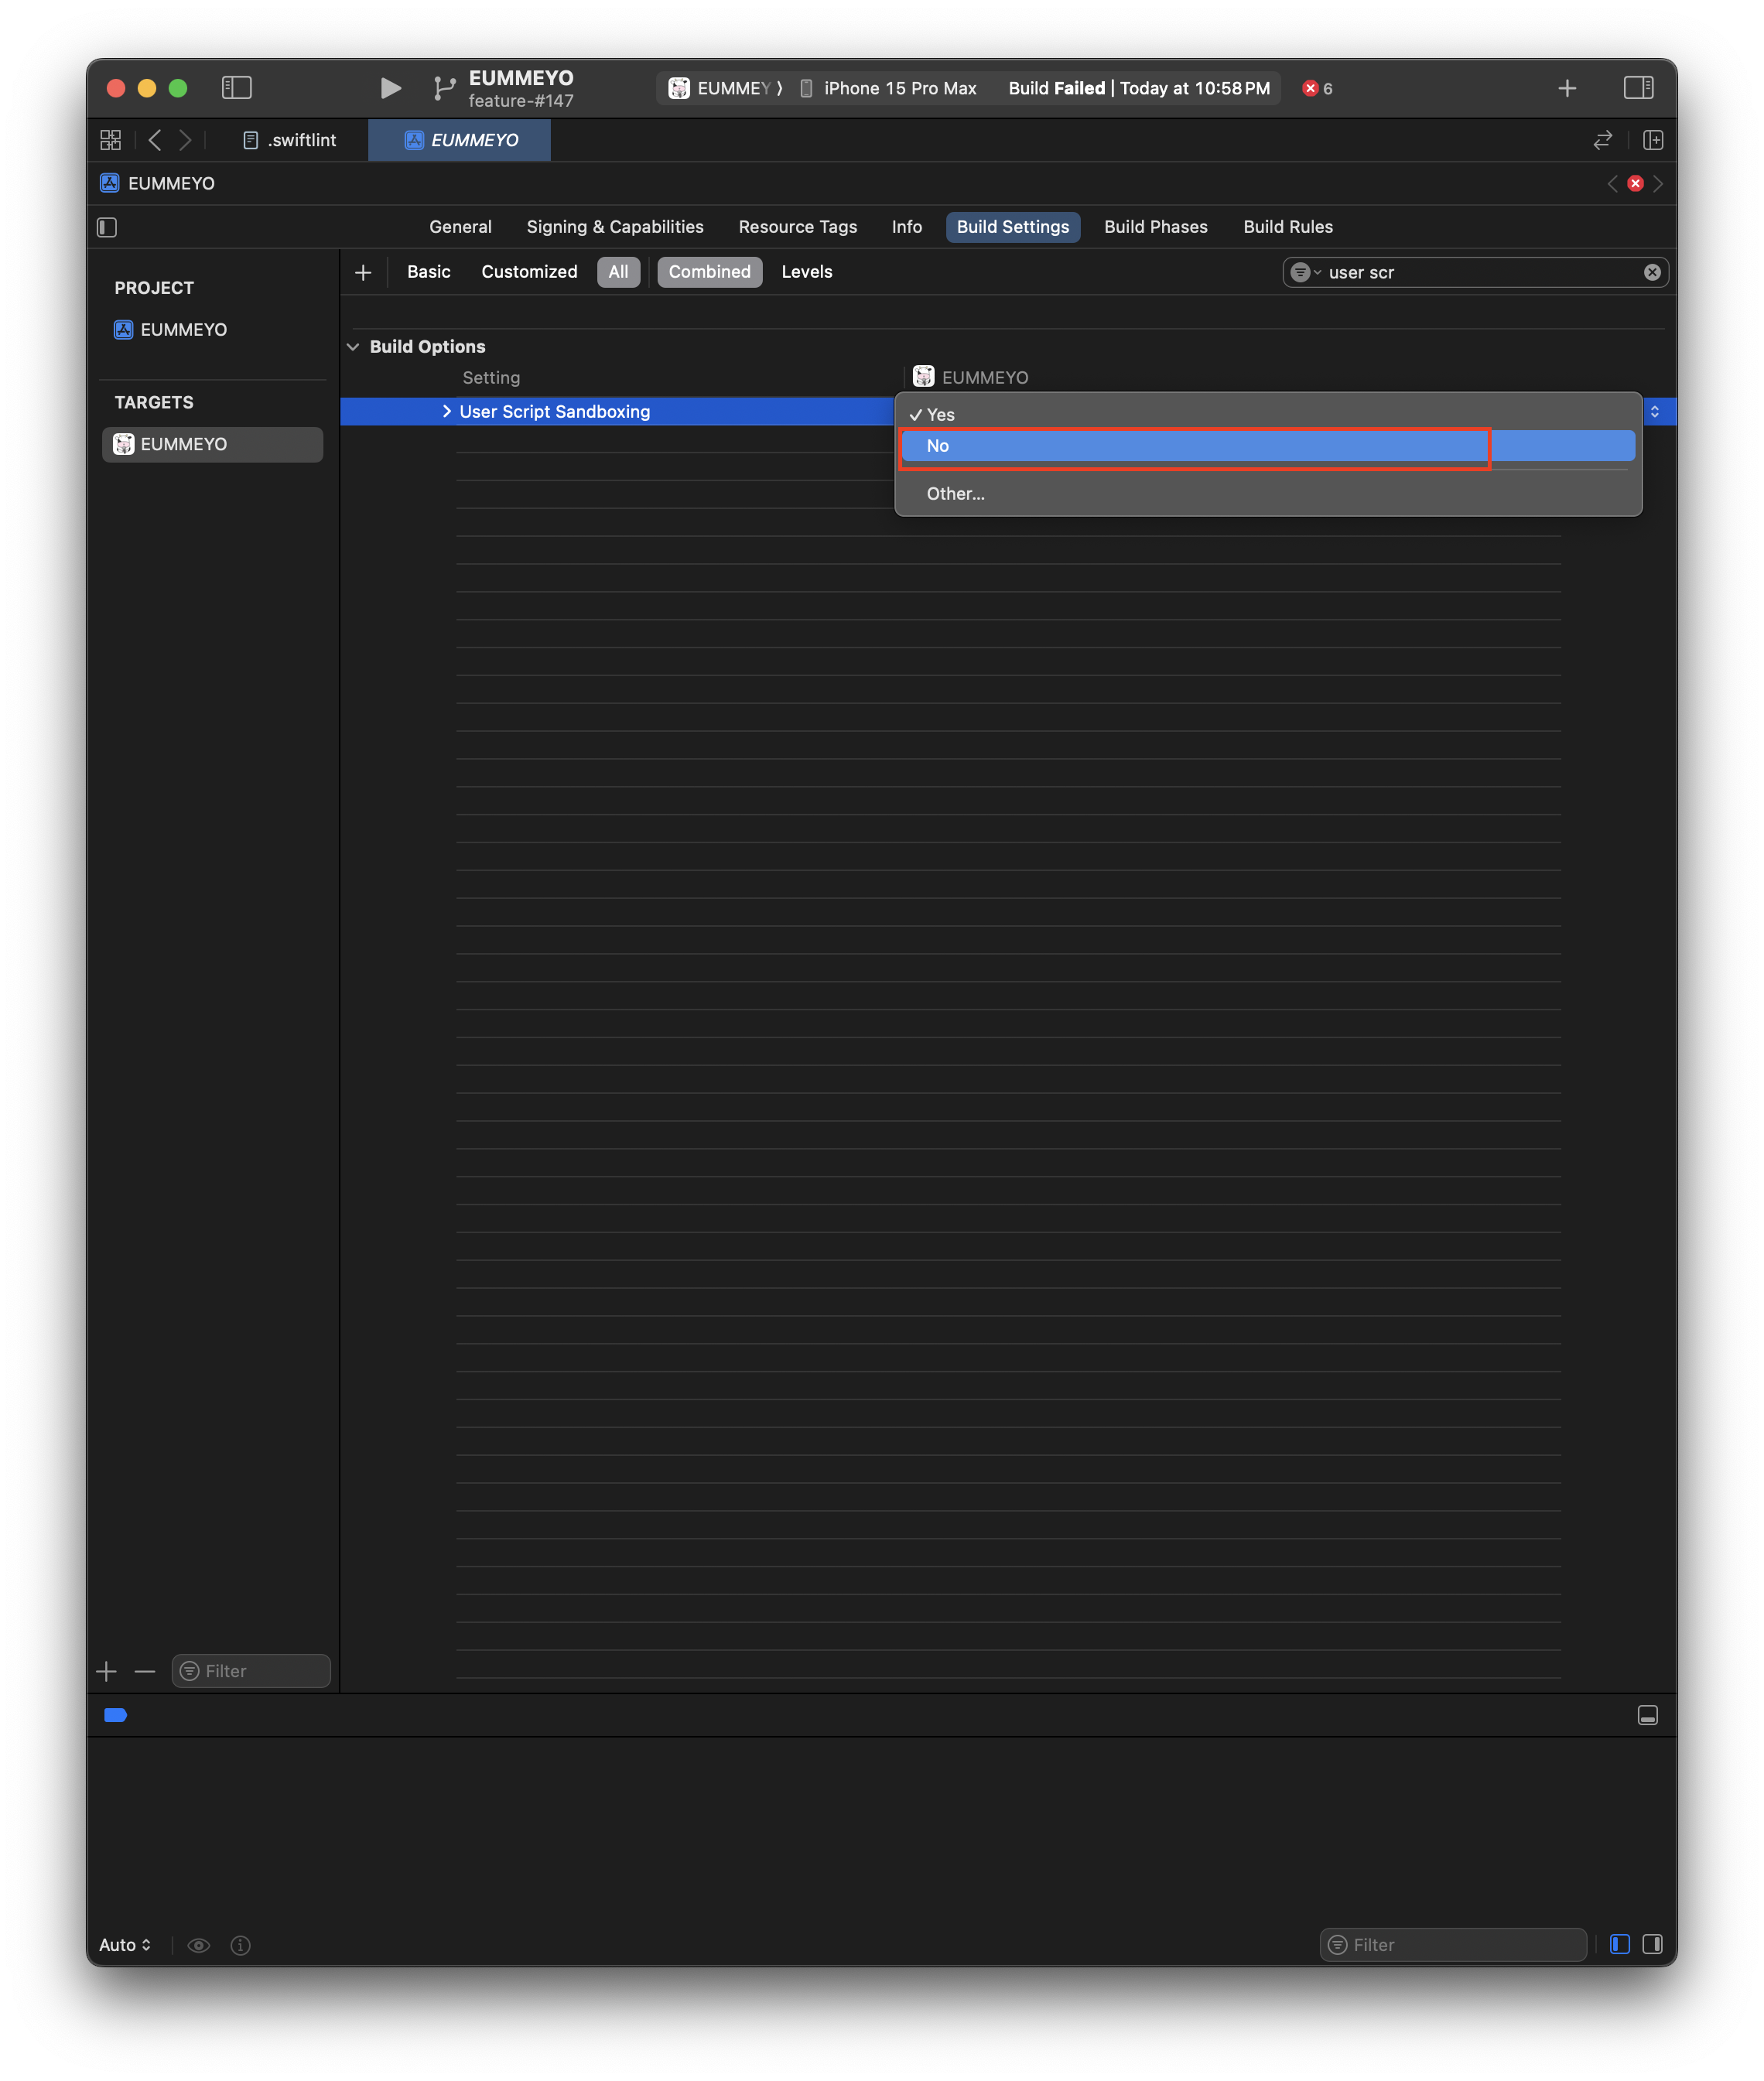Clear the build settings search field
The height and width of the screenshot is (2081, 1764).
pyautogui.click(x=1652, y=272)
